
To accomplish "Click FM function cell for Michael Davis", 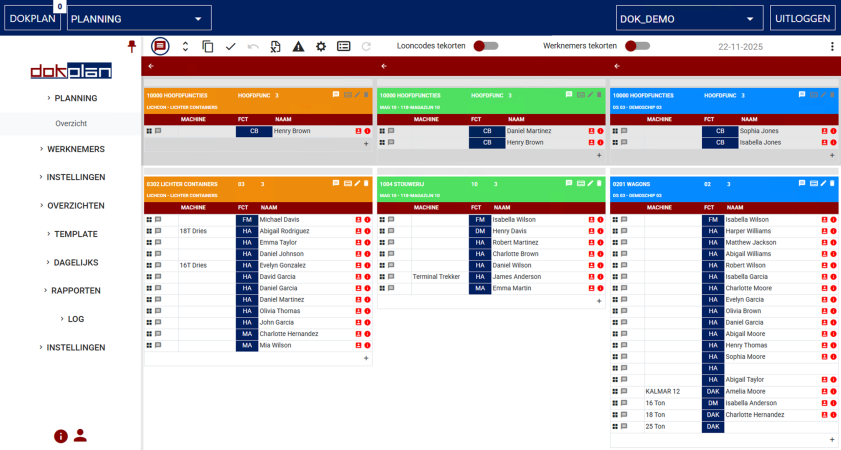I will (x=247, y=220).
